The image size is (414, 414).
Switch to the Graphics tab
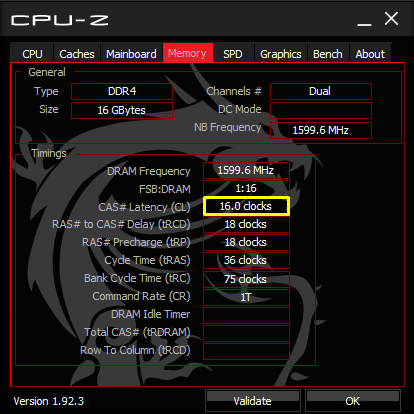(x=281, y=53)
